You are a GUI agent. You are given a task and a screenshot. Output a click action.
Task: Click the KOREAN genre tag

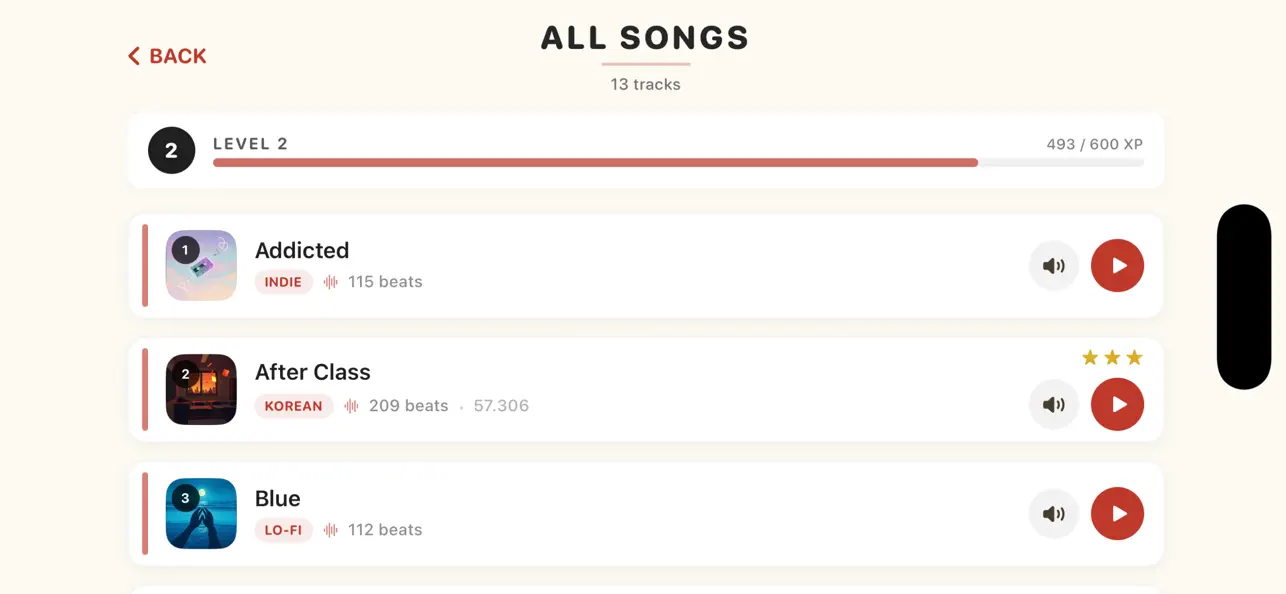click(x=294, y=406)
